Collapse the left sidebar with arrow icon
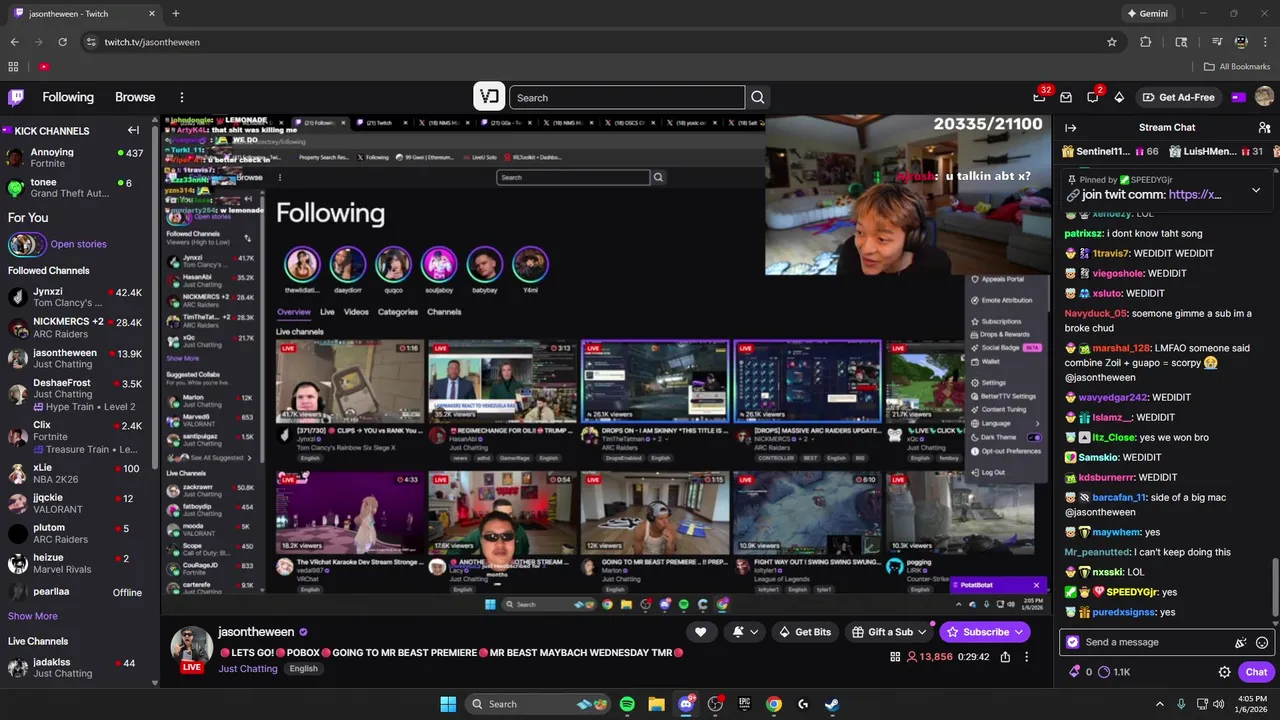 133,130
